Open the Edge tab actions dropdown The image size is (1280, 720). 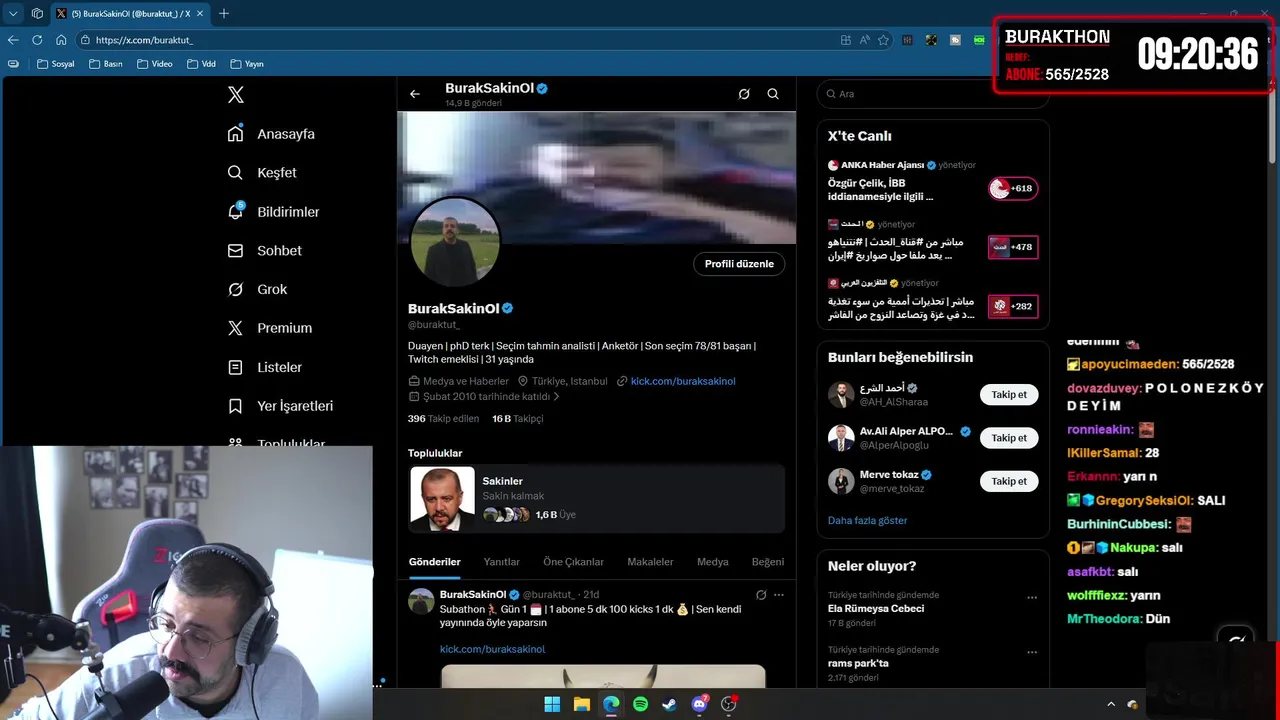13,14
